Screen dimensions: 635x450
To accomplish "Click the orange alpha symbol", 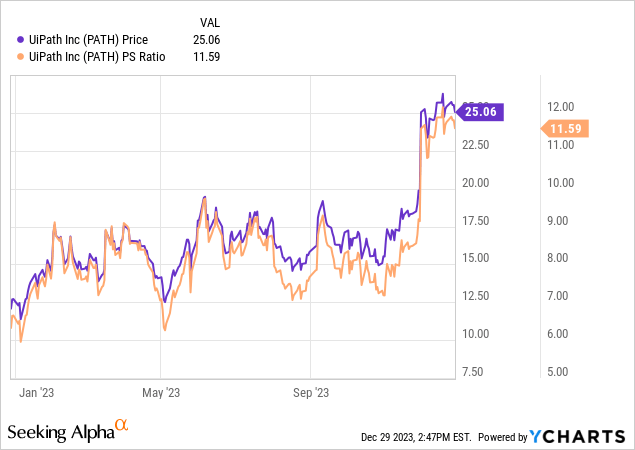I will point(122,425).
